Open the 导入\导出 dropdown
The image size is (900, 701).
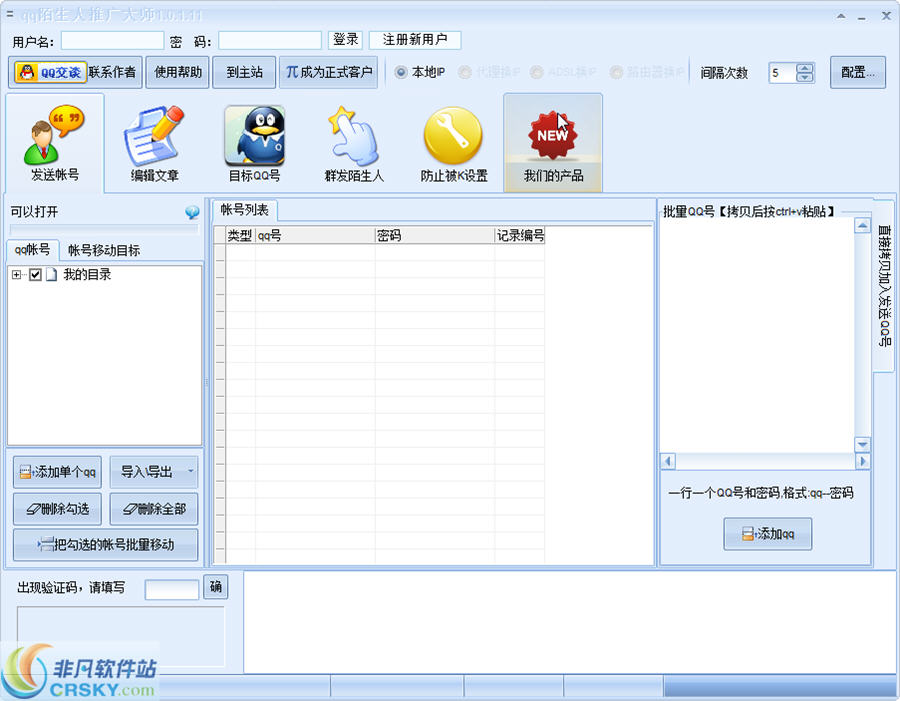click(x=154, y=472)
